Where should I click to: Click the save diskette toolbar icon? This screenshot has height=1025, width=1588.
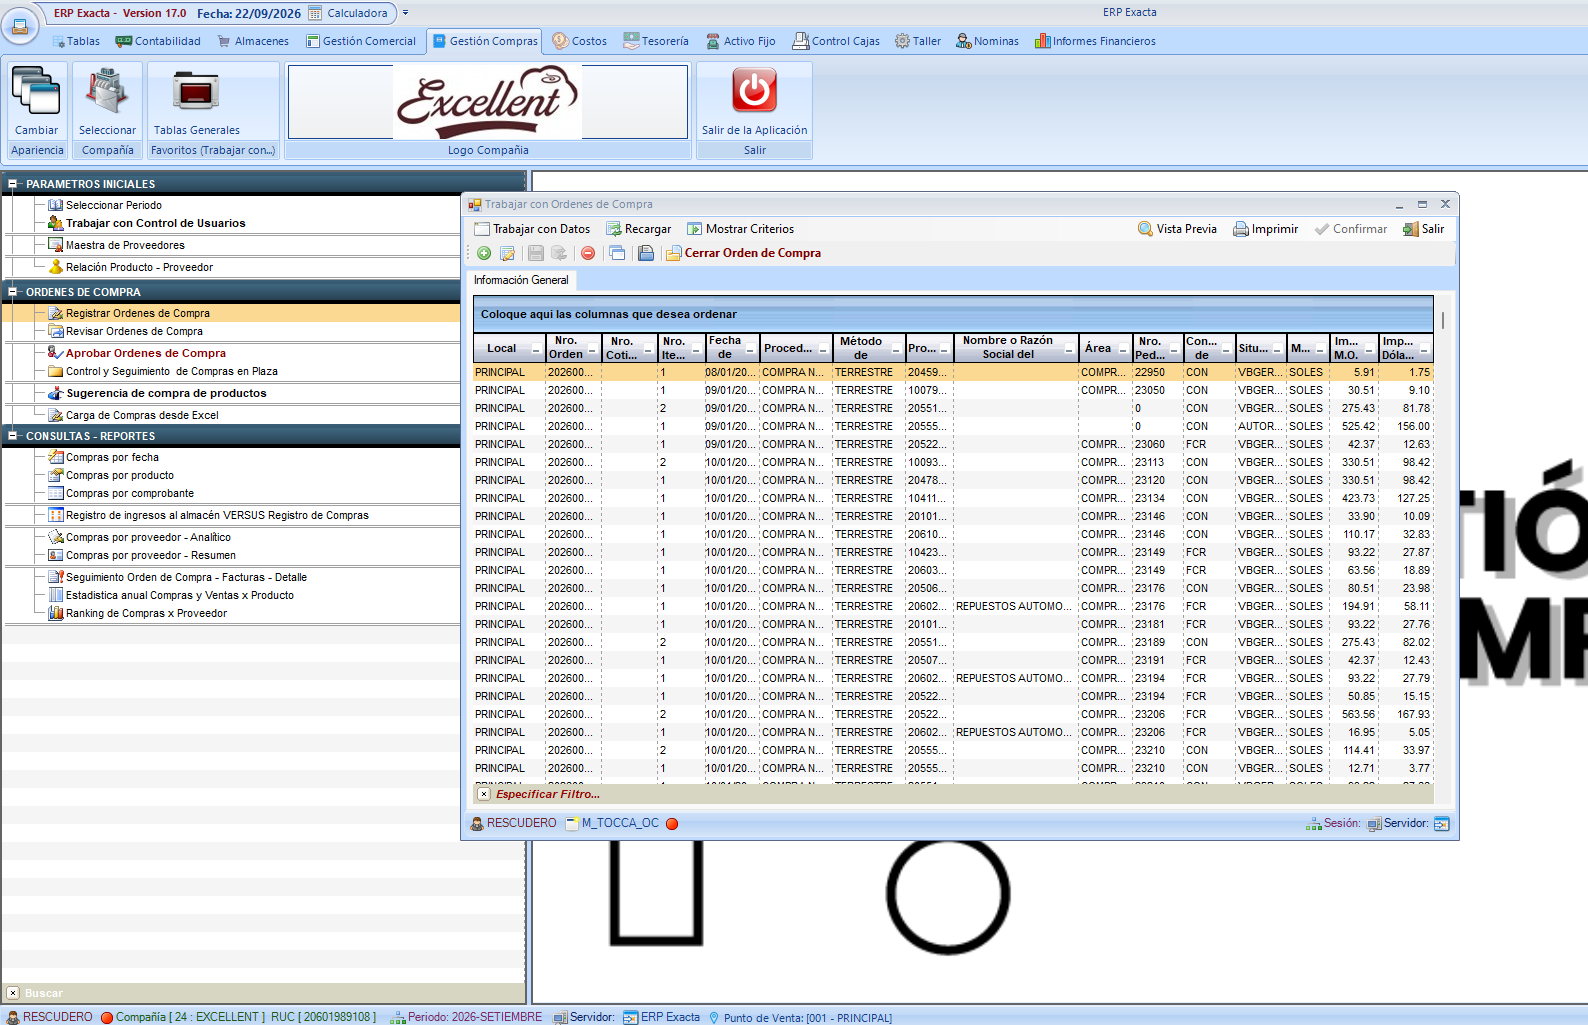click(536, 253)
